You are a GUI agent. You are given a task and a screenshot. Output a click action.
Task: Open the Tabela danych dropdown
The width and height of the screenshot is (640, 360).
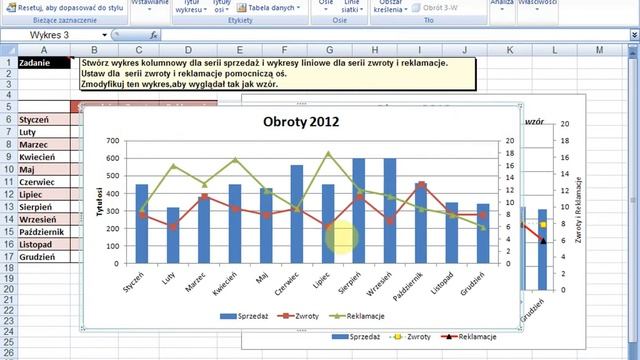pyautogui.click(x=268, y=7)
